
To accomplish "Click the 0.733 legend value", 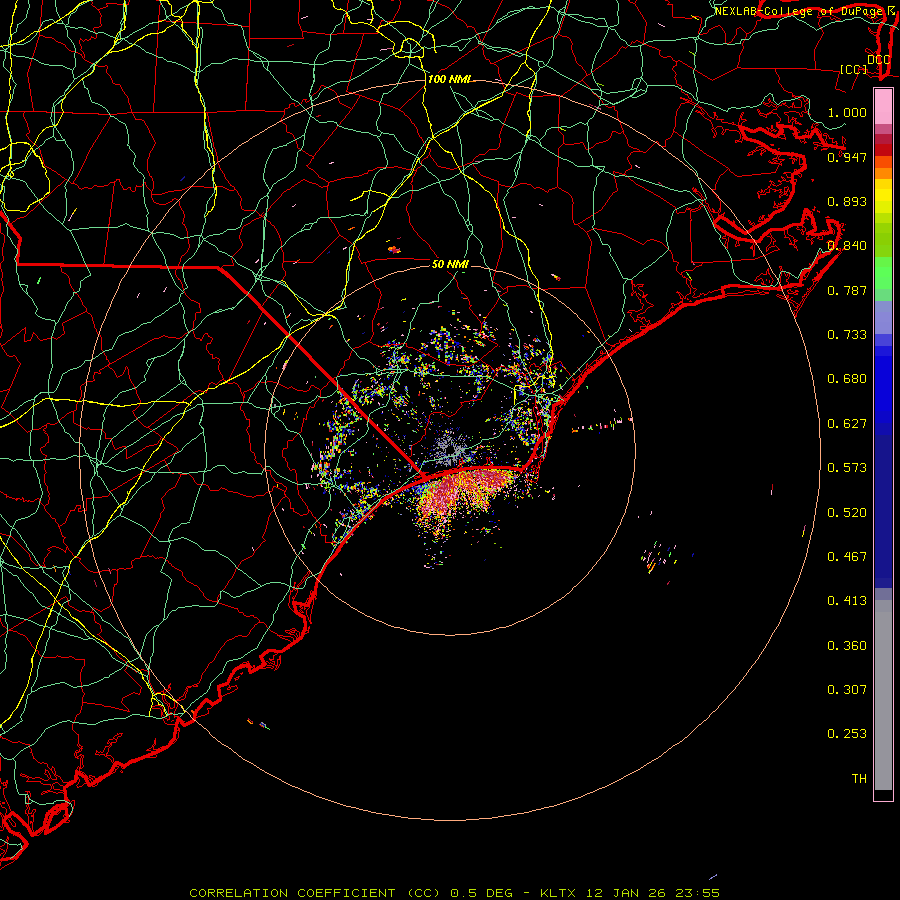I will (x=847, y=335).
